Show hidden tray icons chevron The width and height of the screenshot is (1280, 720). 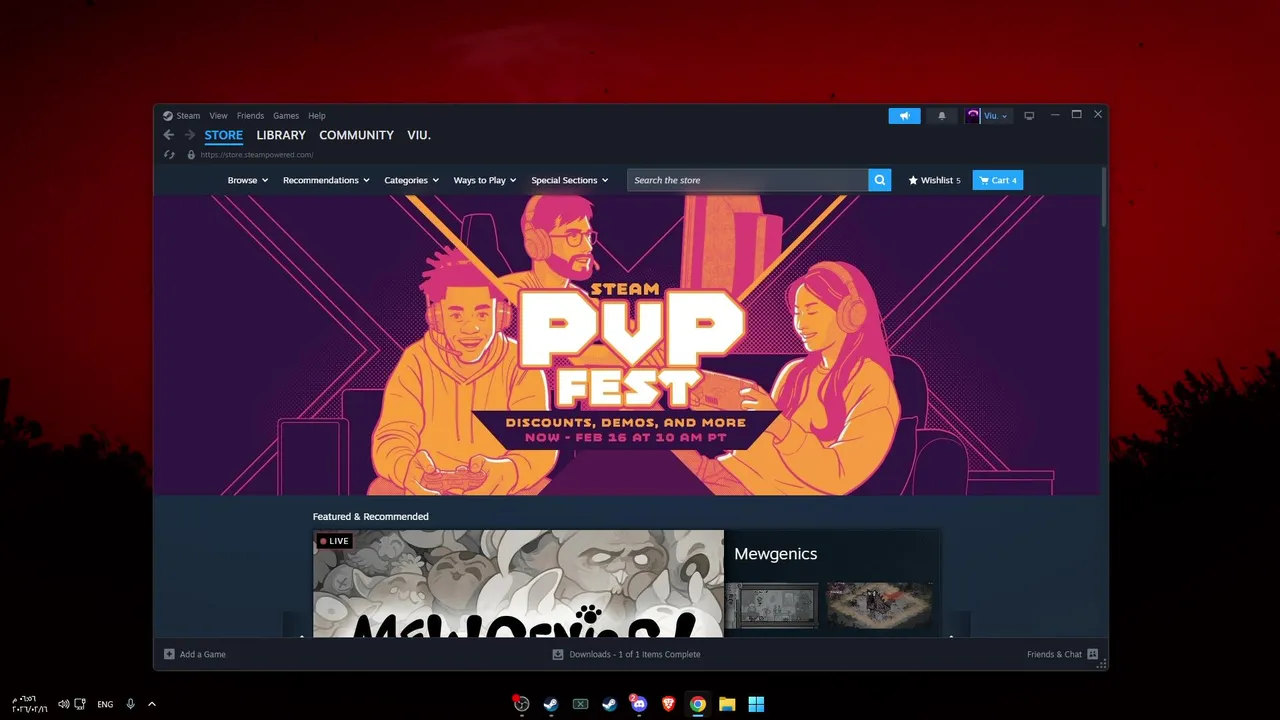pos(152,704)
